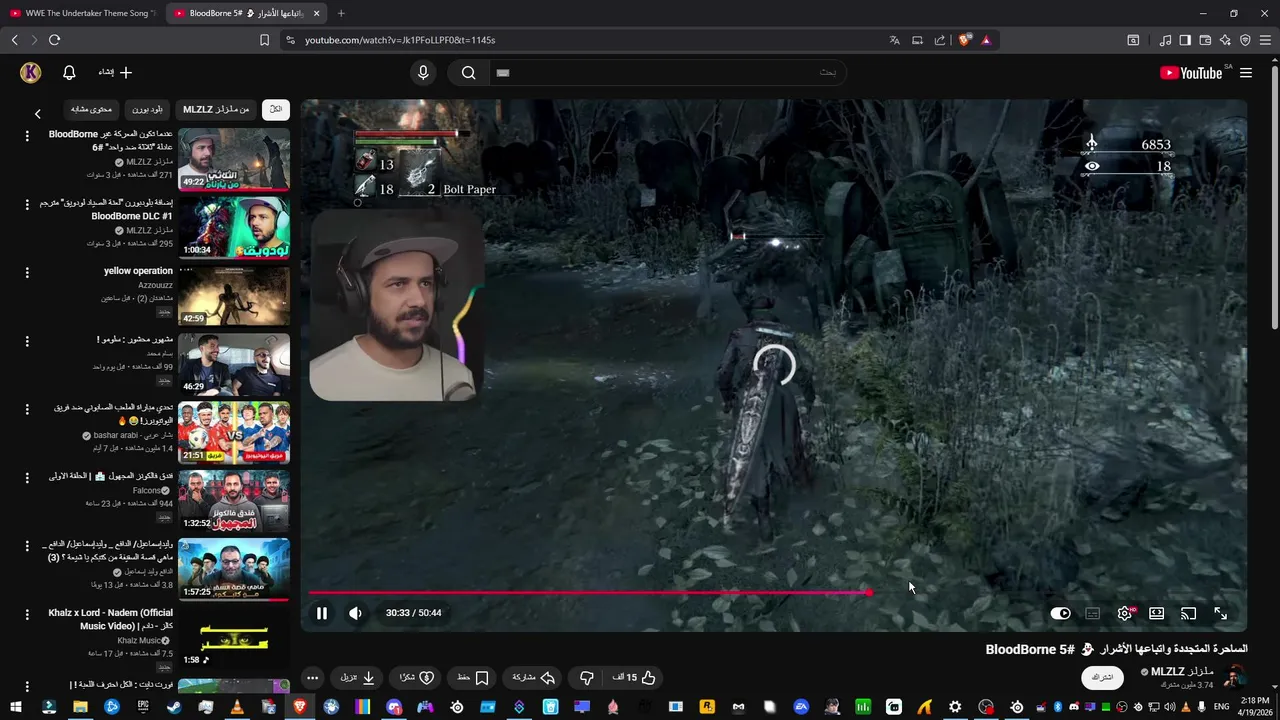Open options for Khalz x Lord suggestion
Image resolution: width=1280 pixels, height=720 pixels.
tap(27, 614)
